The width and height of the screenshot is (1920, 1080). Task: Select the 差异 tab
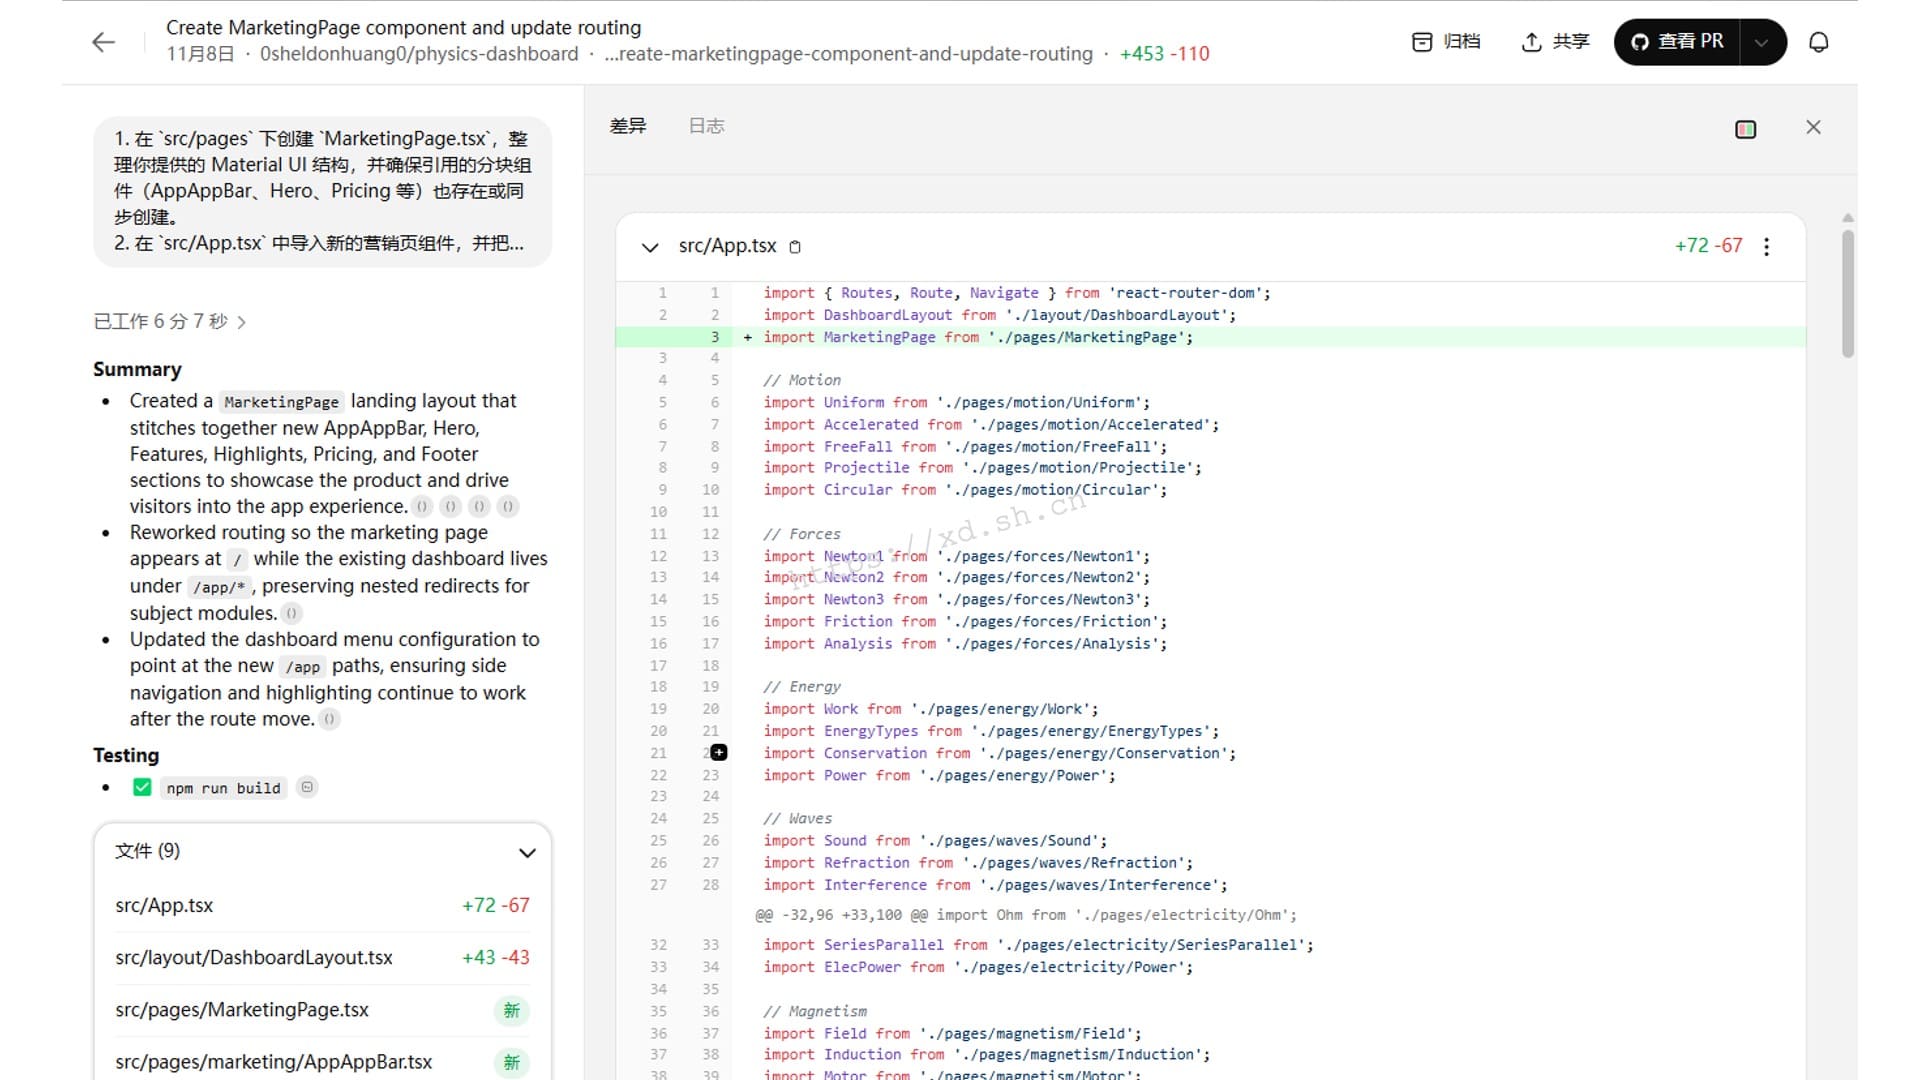628,126
